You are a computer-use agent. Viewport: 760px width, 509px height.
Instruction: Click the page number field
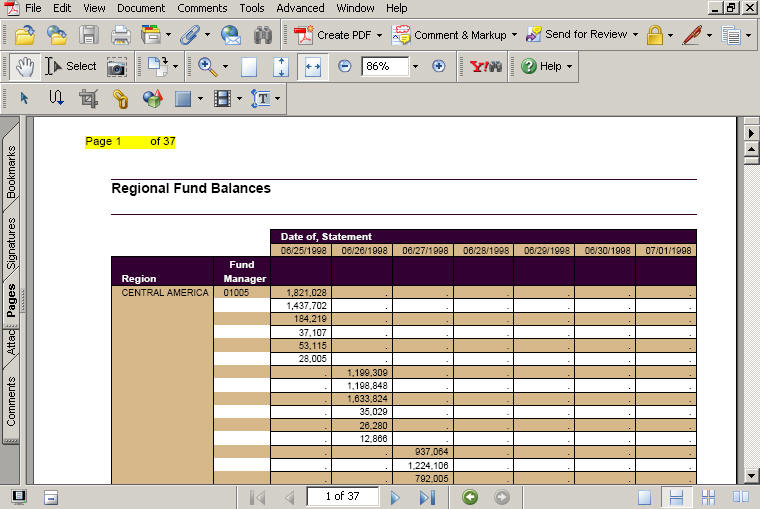click(x=341, y=496)
